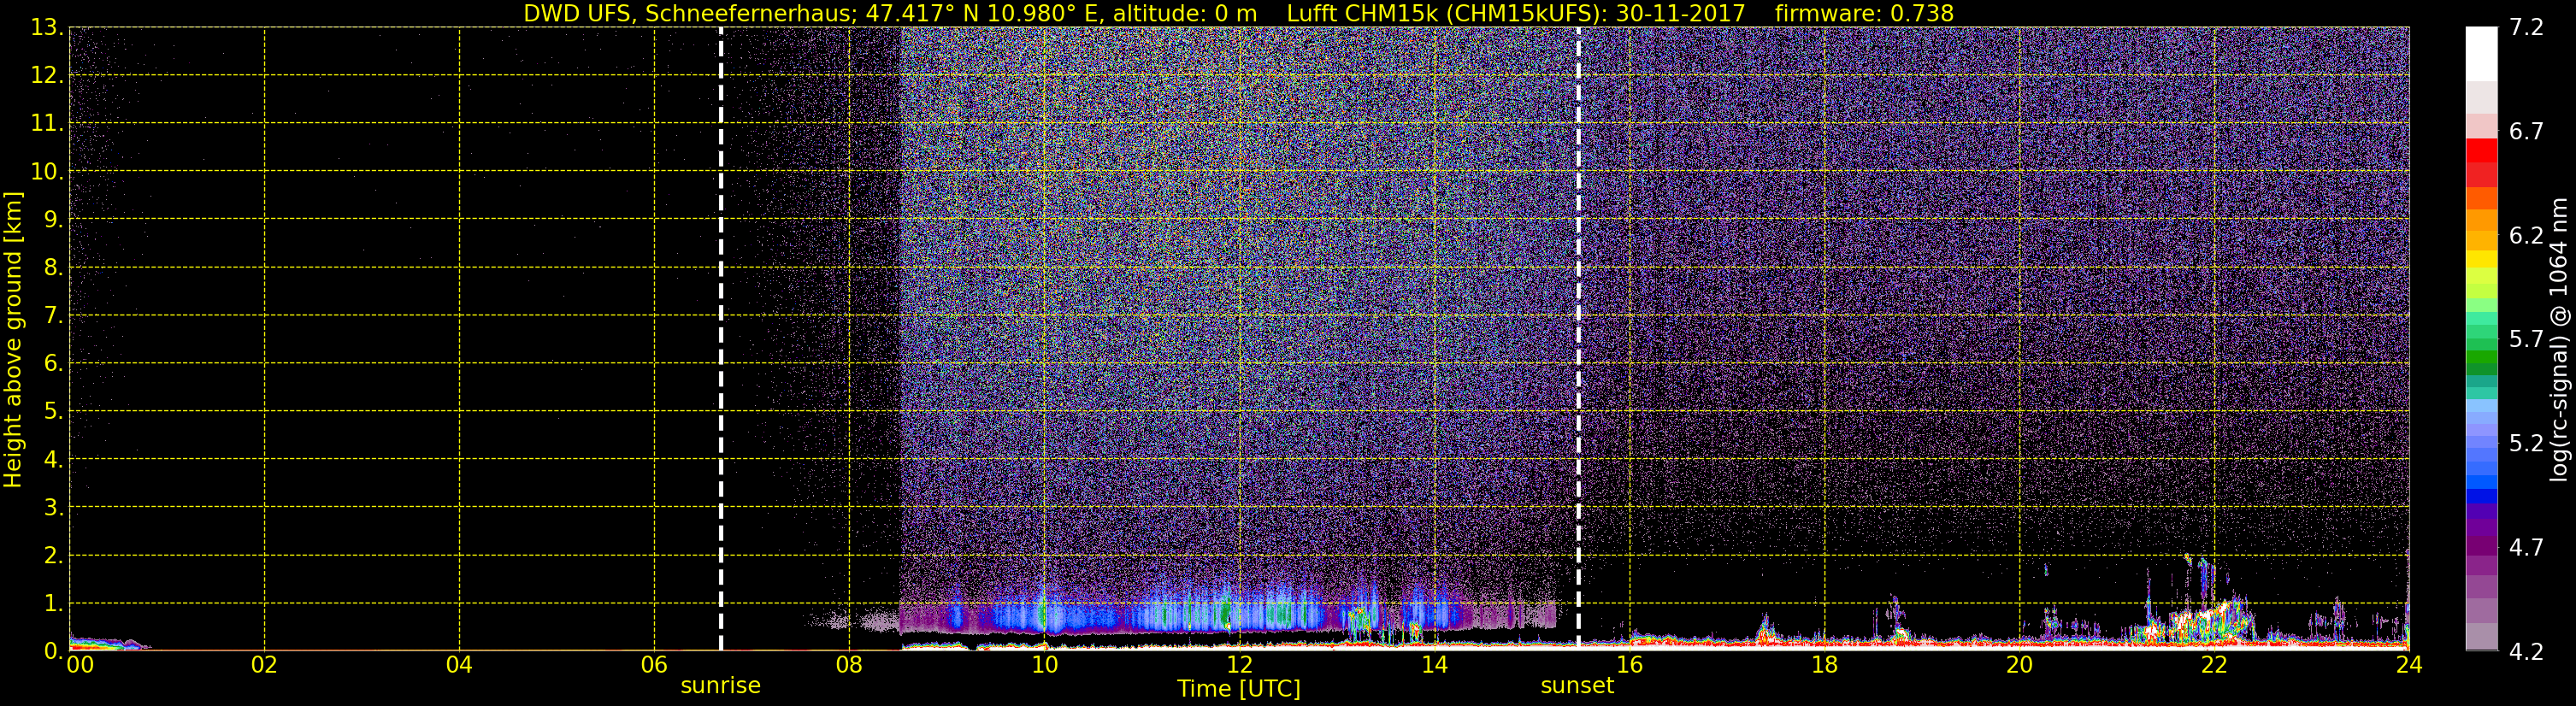Viewport: 2576px width, 706px height.
Task: Click the 'Height above ground [km]' axis label
Action: tap(13, 339)
